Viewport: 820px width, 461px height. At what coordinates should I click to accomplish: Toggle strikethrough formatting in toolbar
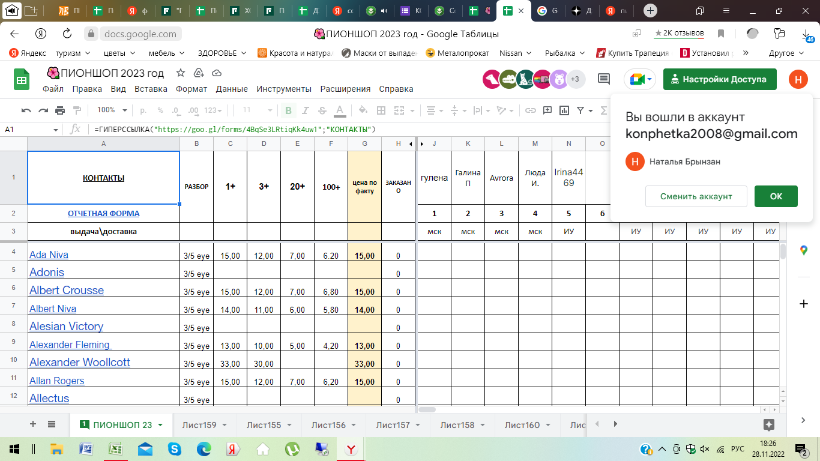(322, 110)
